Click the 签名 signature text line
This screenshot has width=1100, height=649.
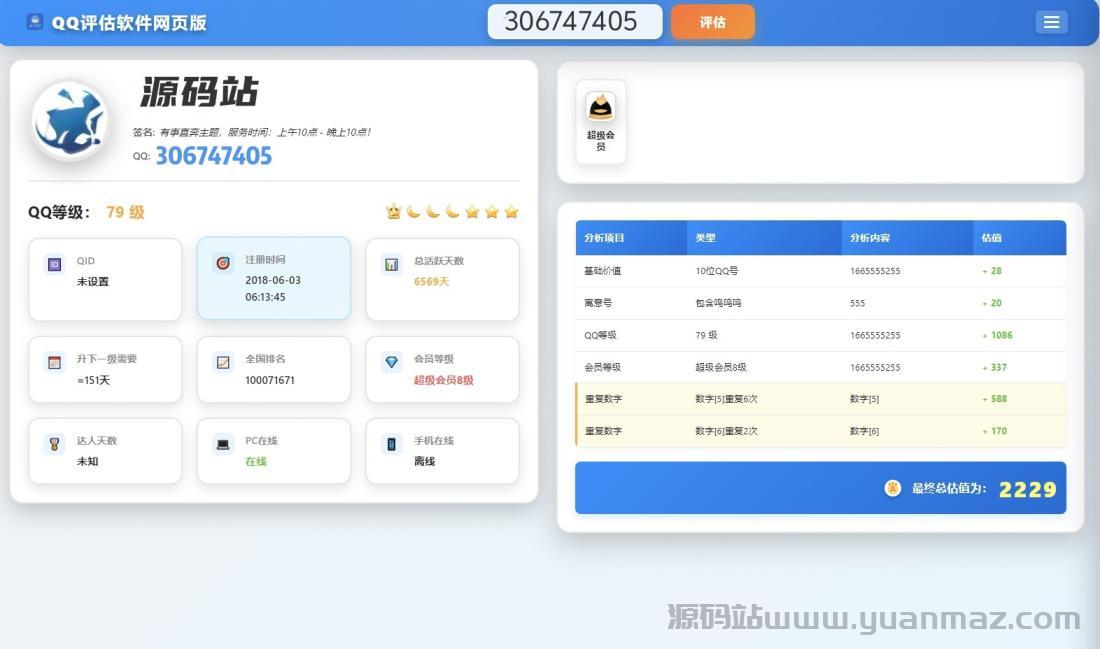click(251, 132)
